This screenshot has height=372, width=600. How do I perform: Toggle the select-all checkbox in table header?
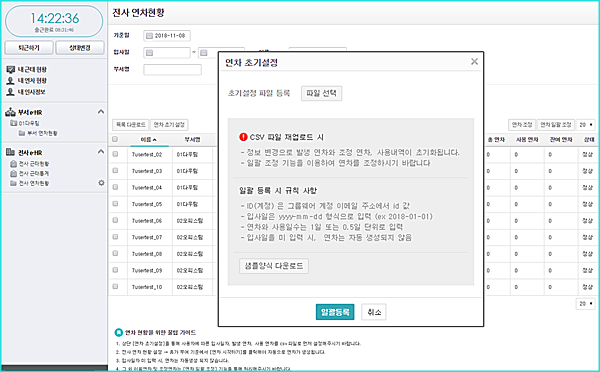click(115, 139)
